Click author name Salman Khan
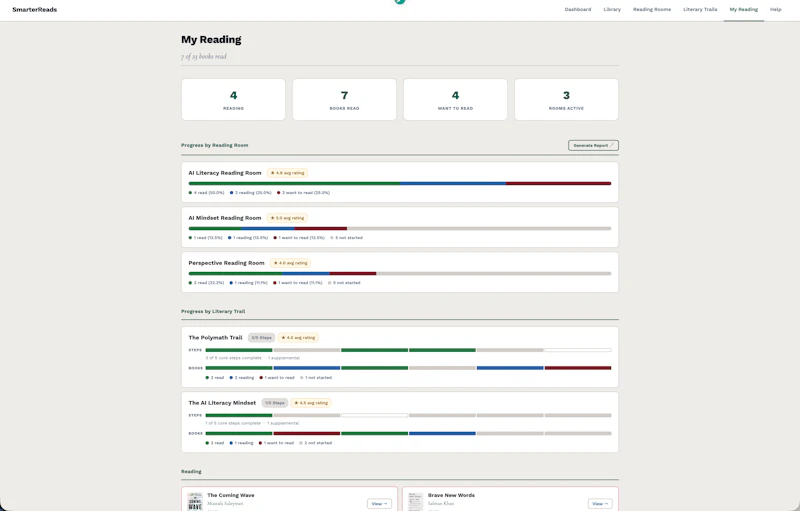The width and height of the screenshot is (800, 511). tap(441, 503)
